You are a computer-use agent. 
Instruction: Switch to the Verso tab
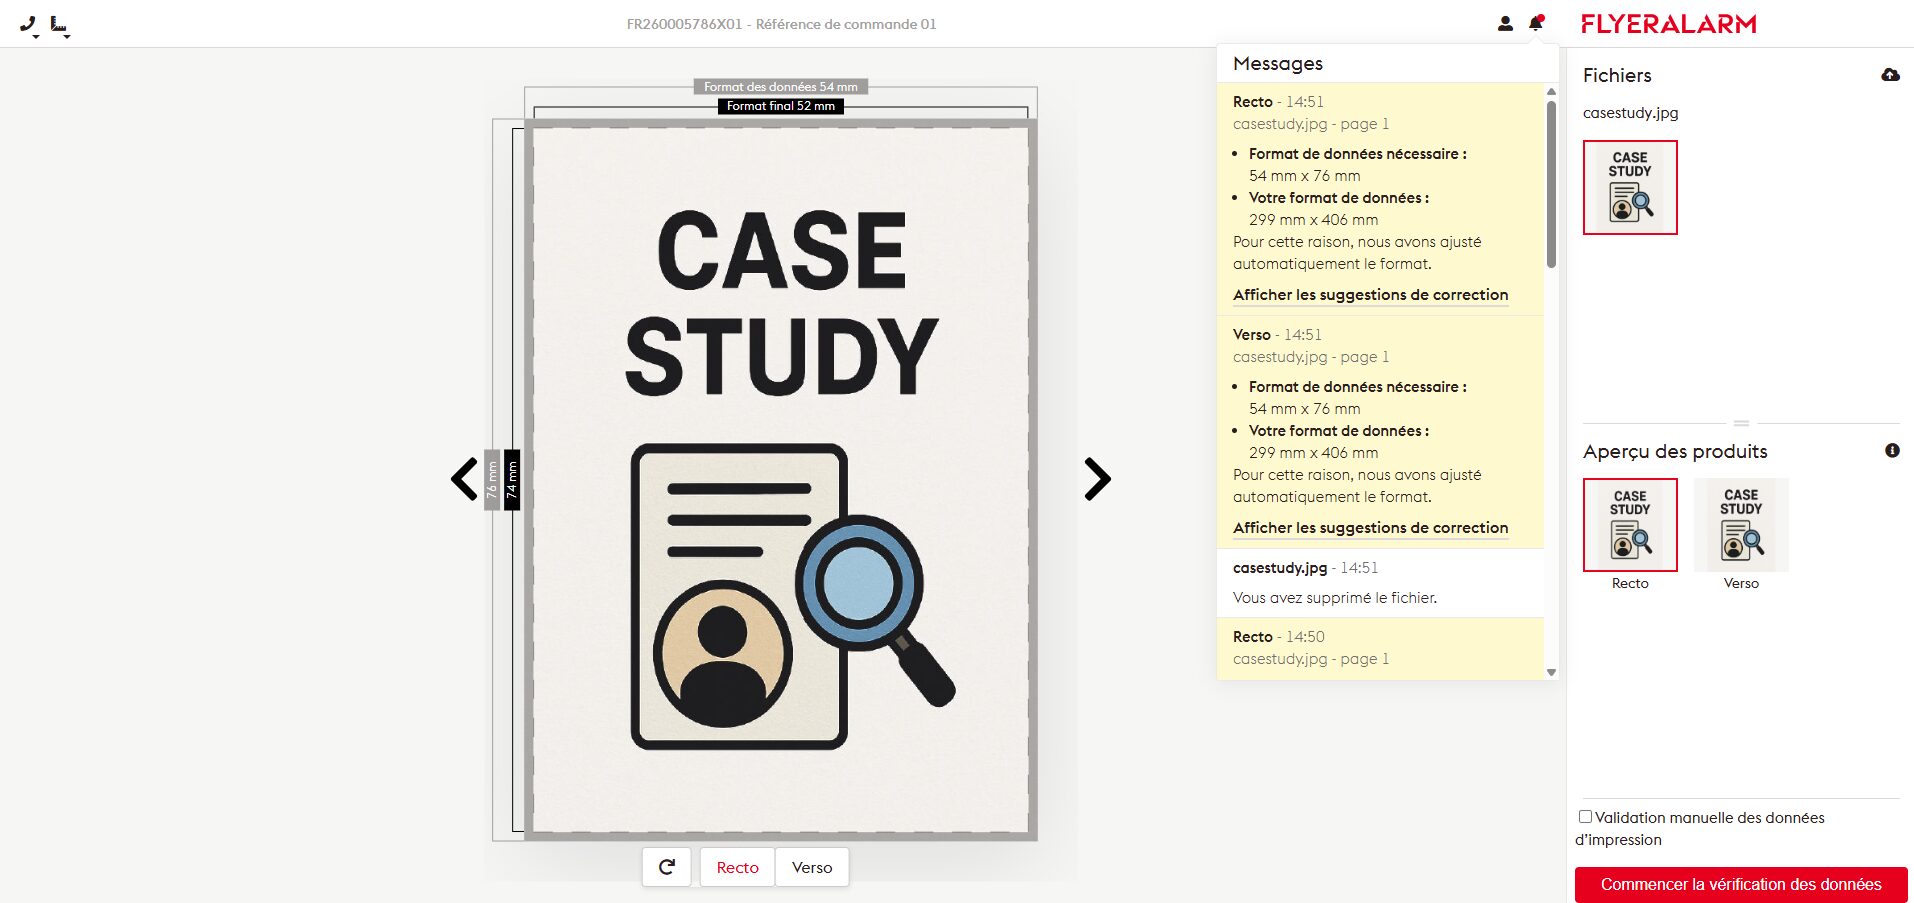point(812,867)
